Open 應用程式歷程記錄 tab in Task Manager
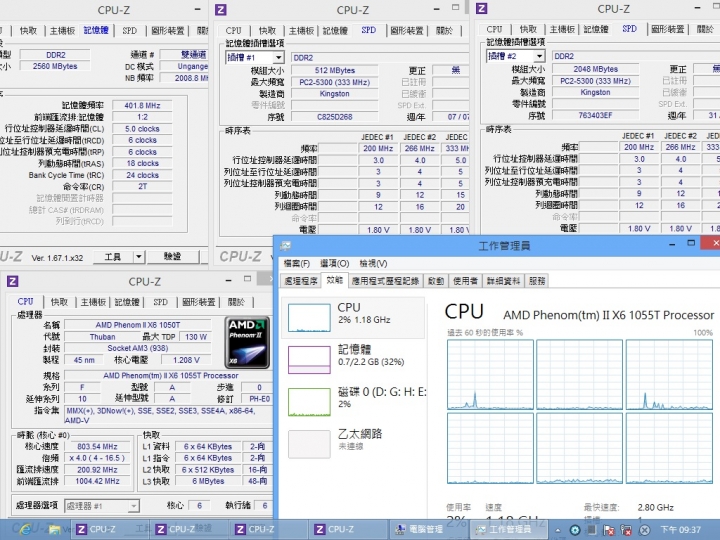 pos(385,281)
